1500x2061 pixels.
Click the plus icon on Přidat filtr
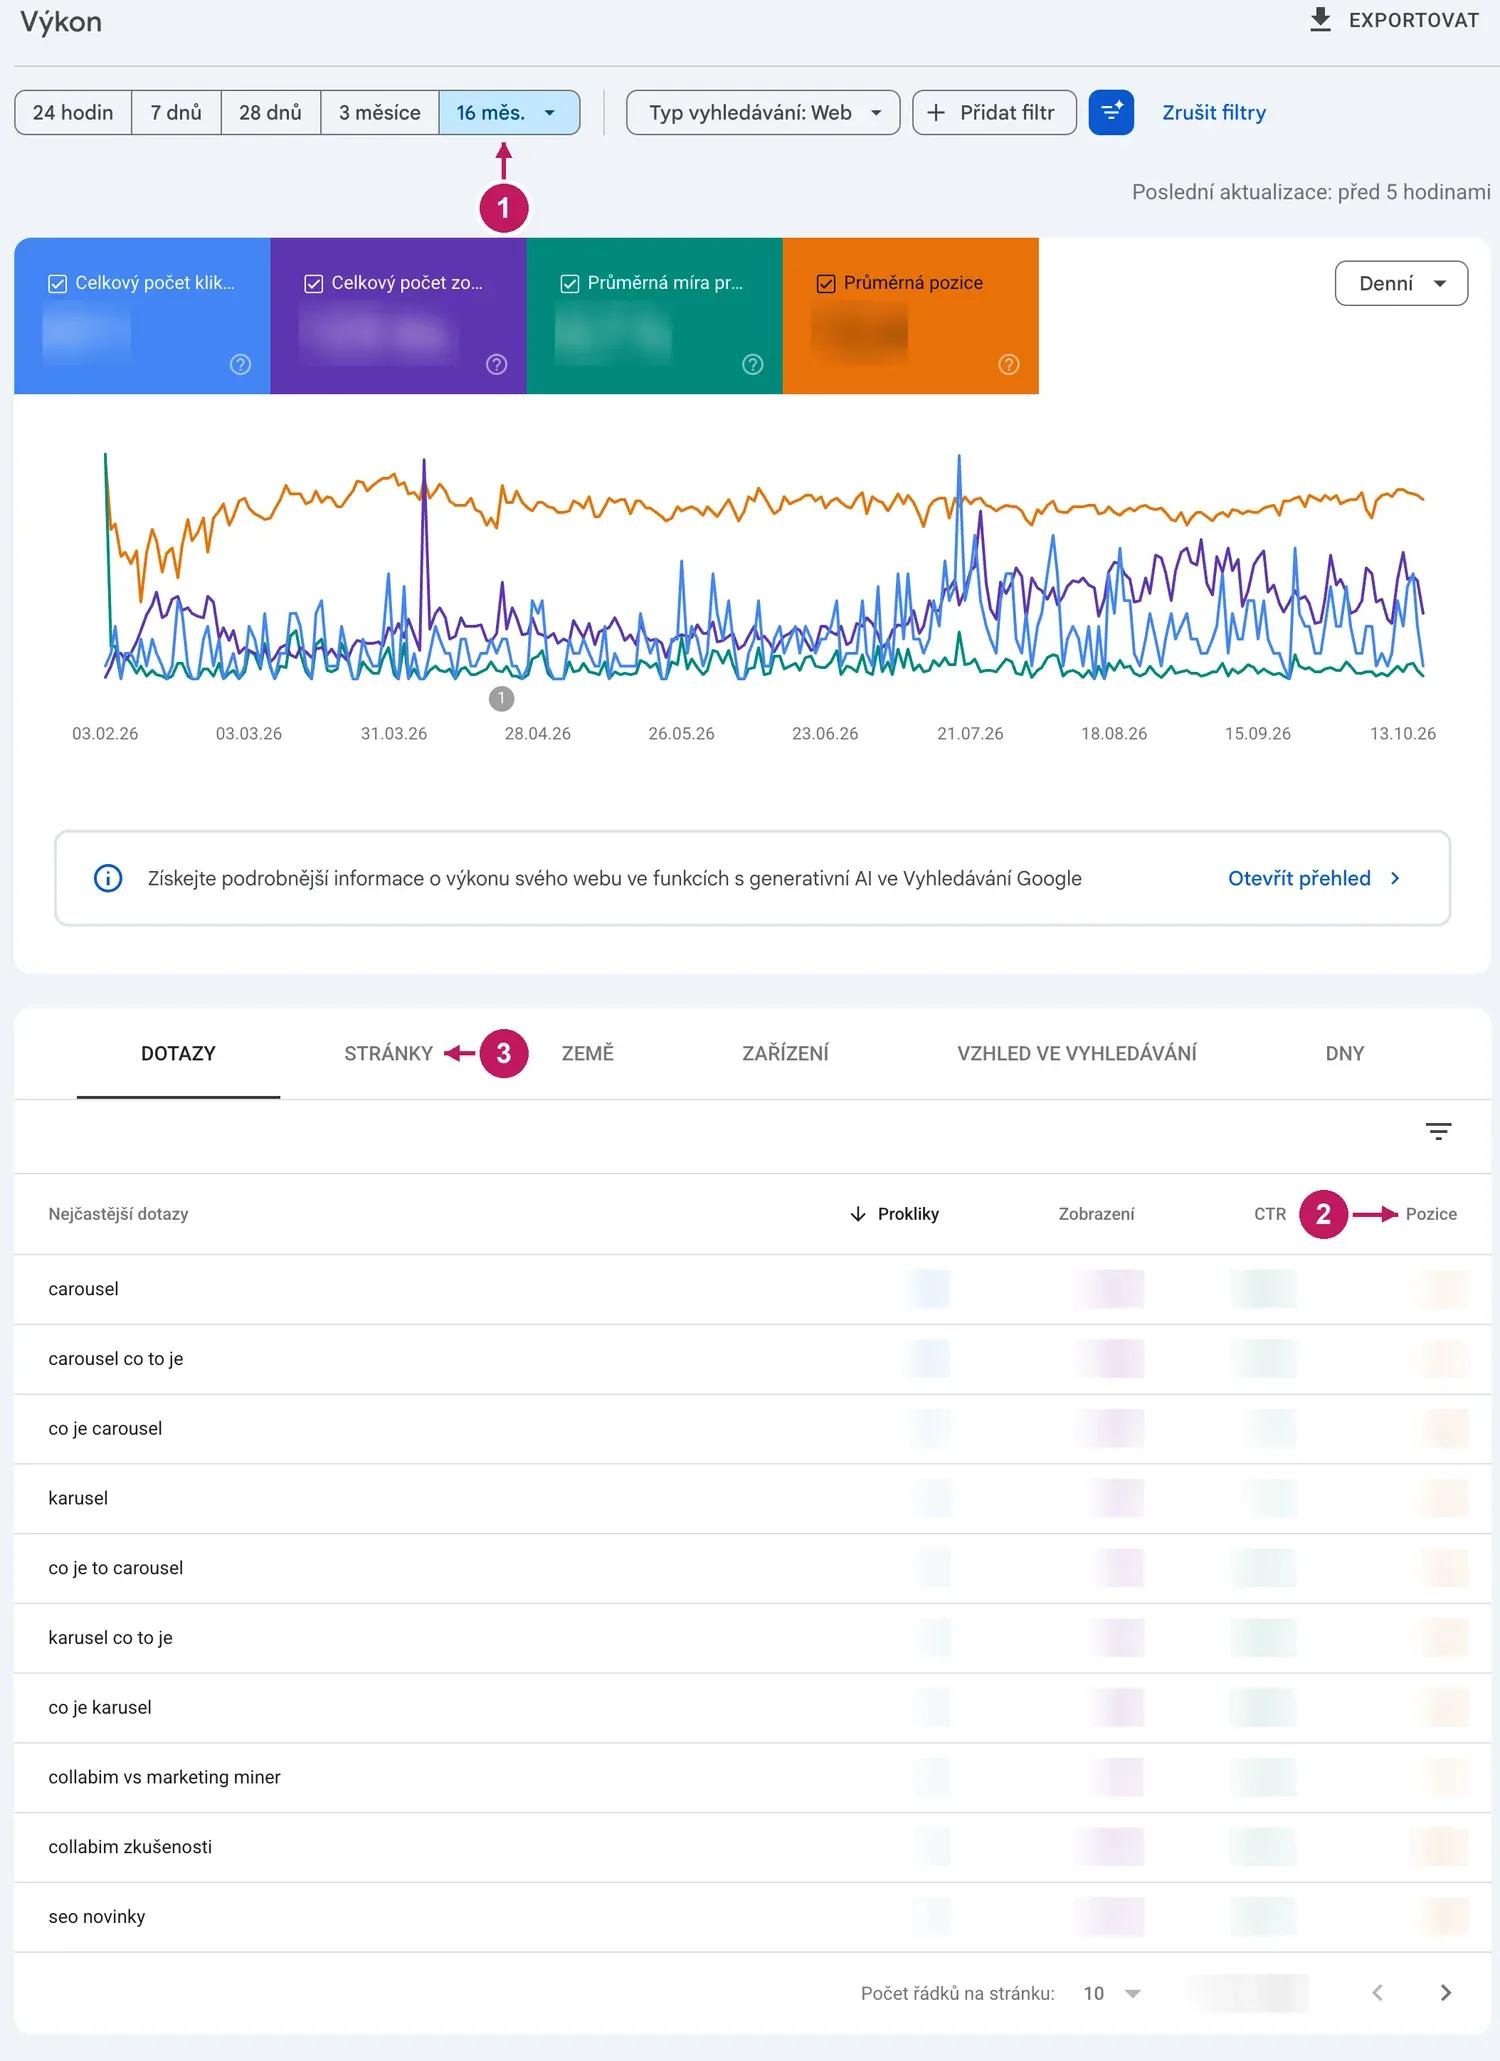coord(936,113)
